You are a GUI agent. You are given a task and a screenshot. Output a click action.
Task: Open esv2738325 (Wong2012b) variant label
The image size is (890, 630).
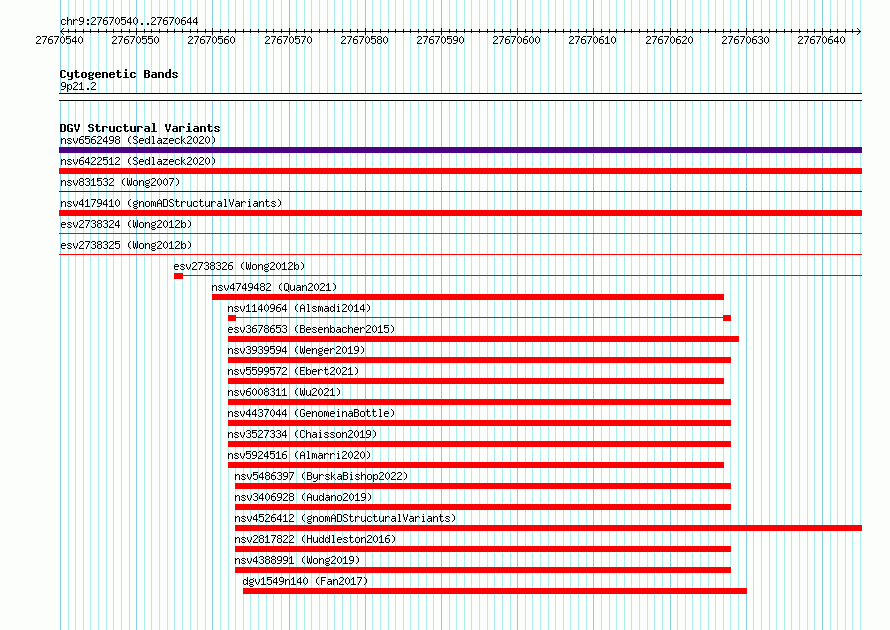click(126, 245)
